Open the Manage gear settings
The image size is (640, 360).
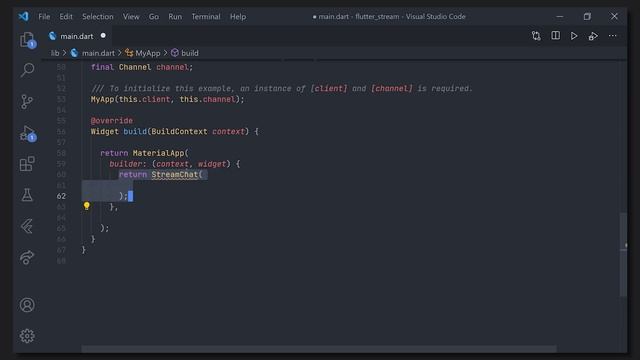27,336
